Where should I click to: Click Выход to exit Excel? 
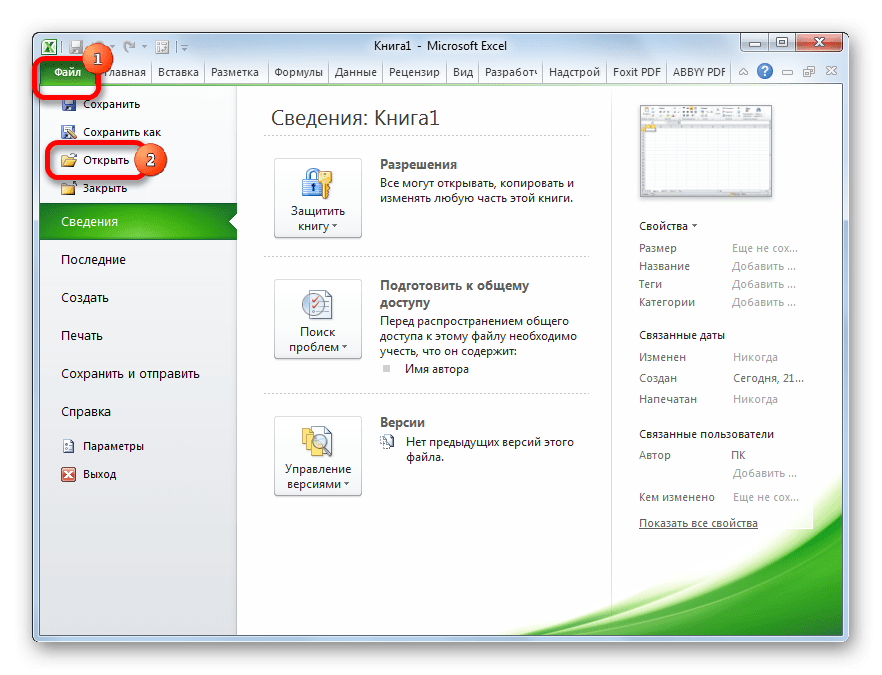[100, 474]
